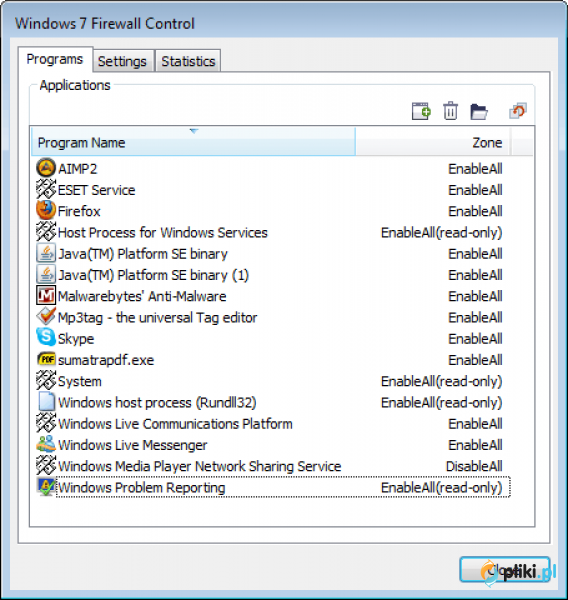Click the add application icon
The width and height of the screenshot is (568, 600).
coord(421,111)
